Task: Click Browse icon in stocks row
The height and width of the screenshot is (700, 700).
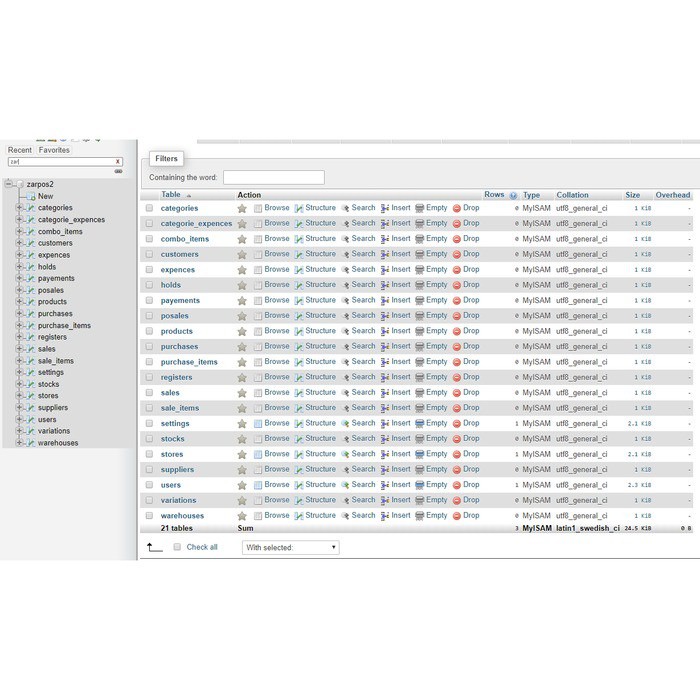Action: tap(258, 439)
